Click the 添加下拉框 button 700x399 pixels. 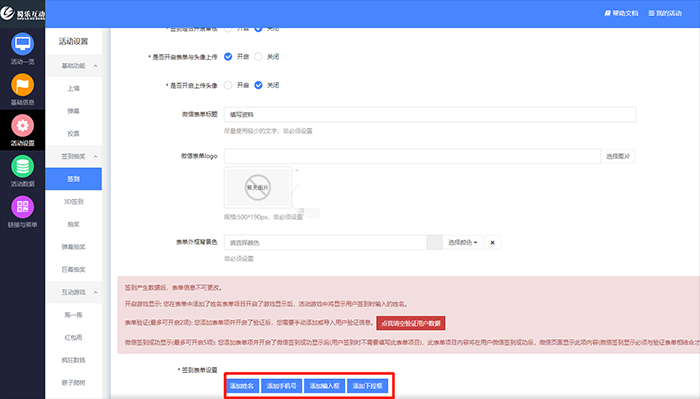367,386
